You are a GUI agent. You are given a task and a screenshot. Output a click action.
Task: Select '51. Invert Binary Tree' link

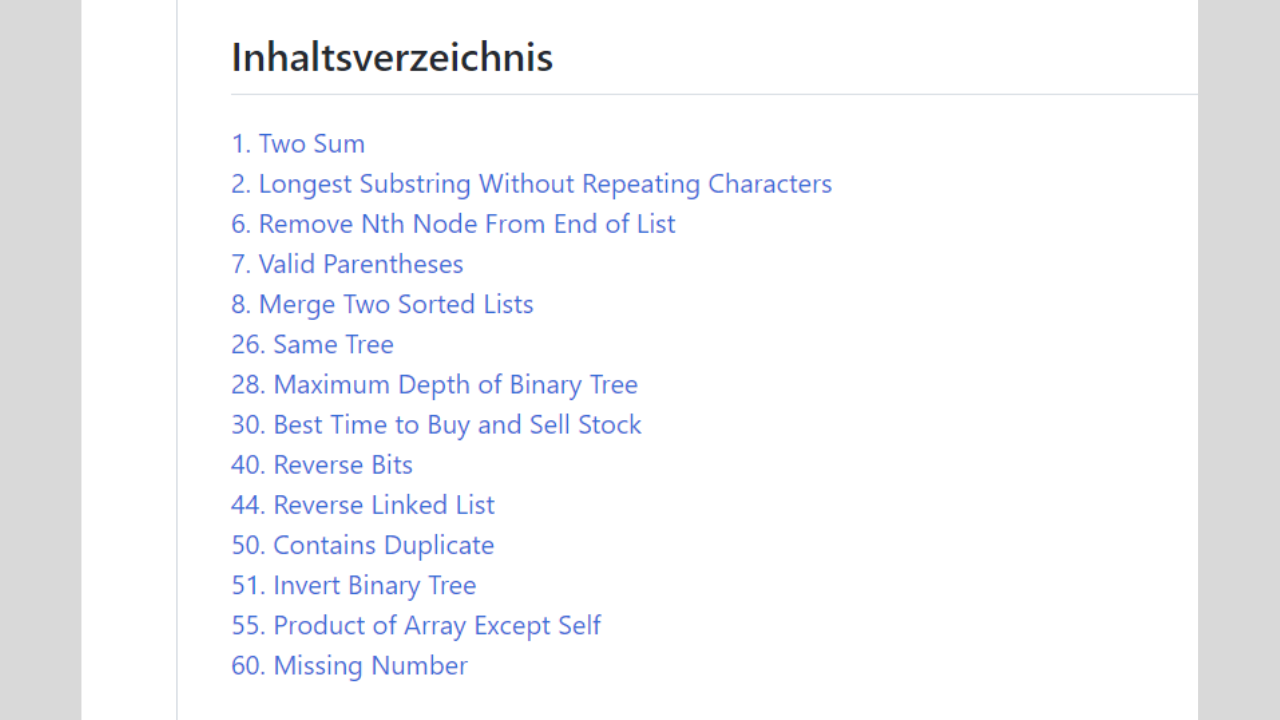353,585
